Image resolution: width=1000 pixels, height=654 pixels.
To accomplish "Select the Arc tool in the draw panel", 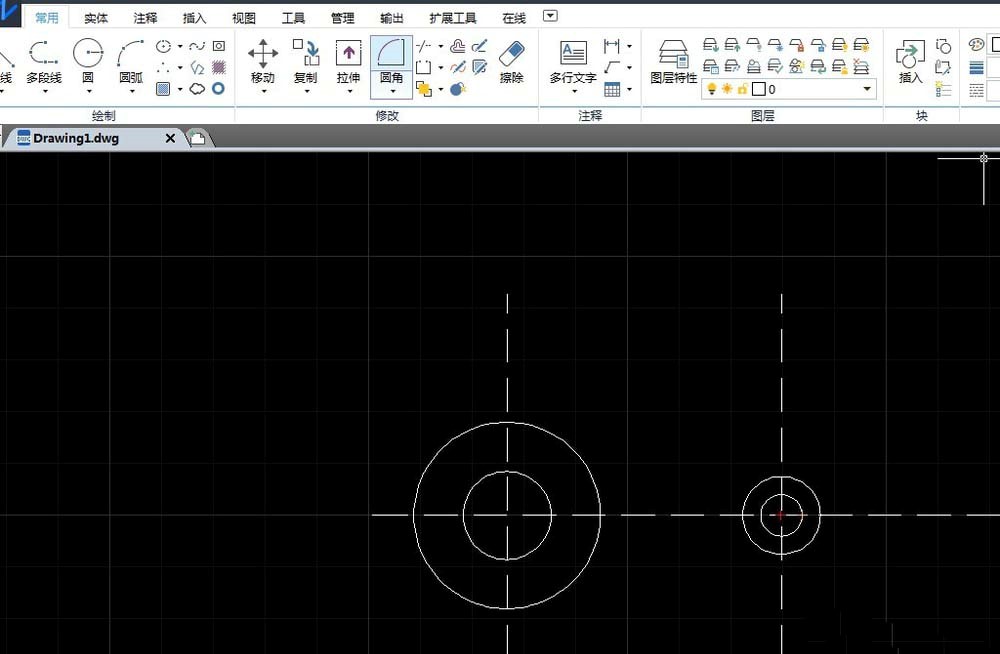I will [130, 55].
